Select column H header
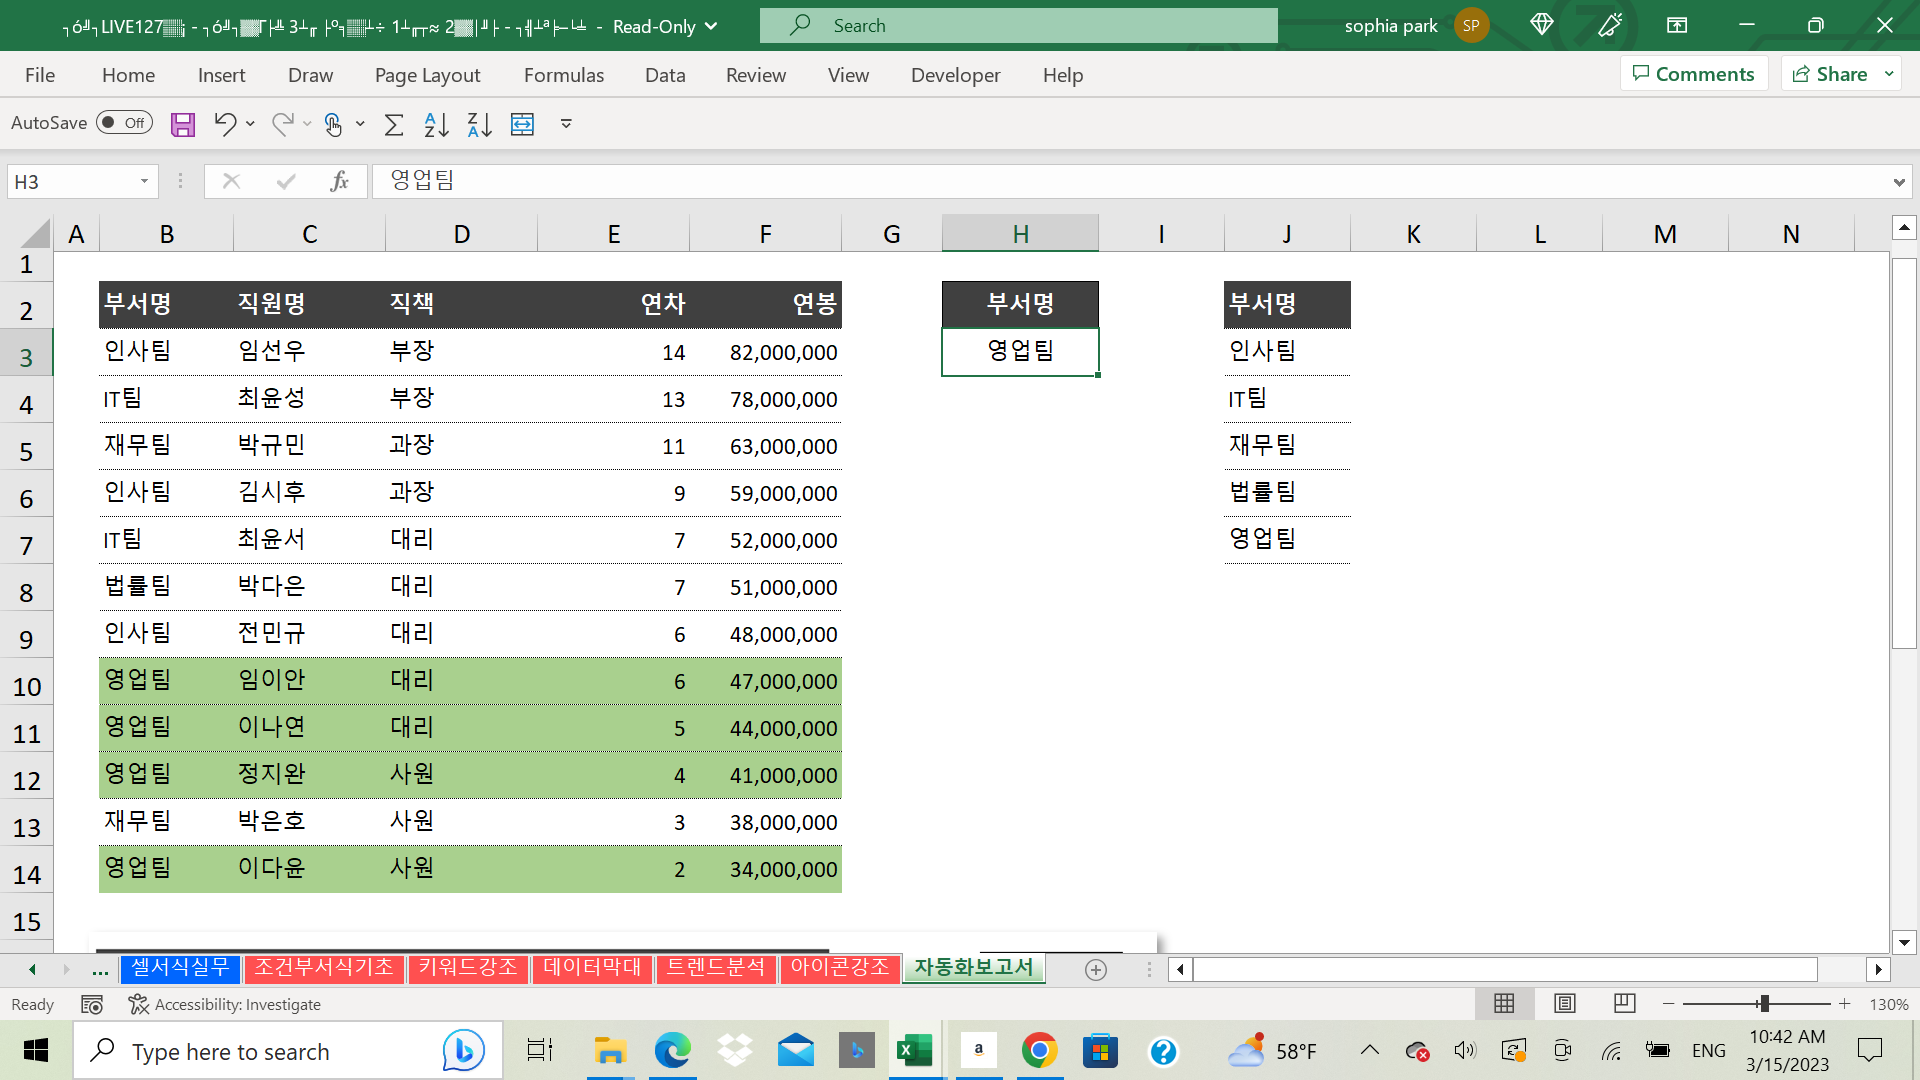 click(x=1020, y=233)
